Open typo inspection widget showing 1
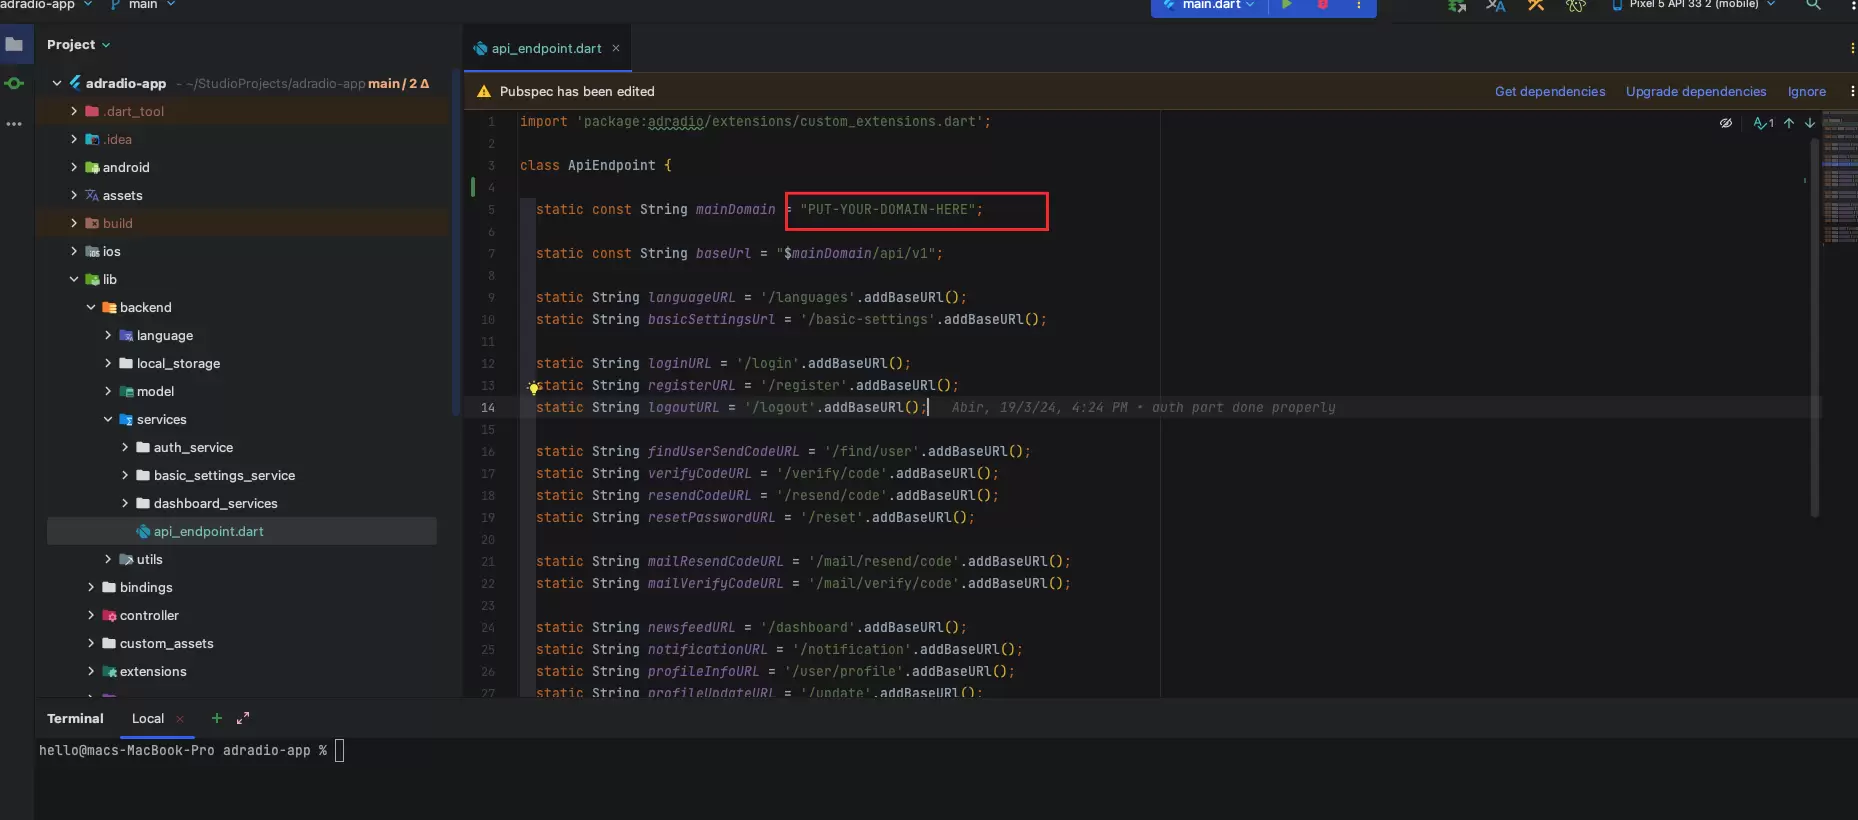The width and height of the screenshot is (1858, 820). 1763,123
